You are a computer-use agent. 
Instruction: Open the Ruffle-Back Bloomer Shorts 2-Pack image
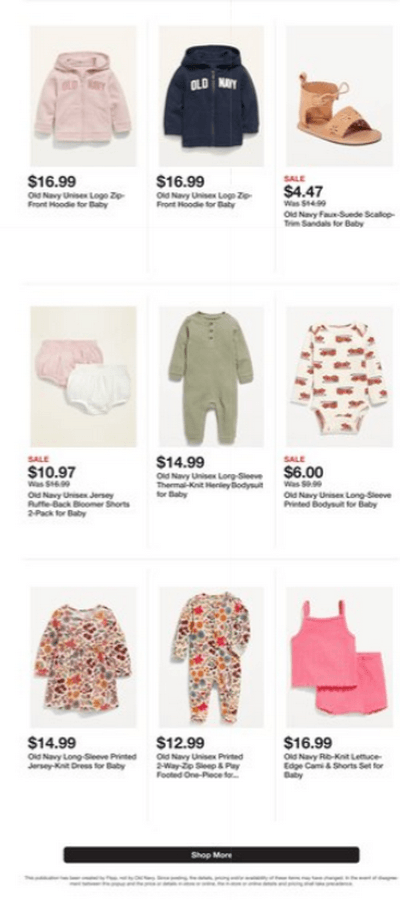[83, 377]
